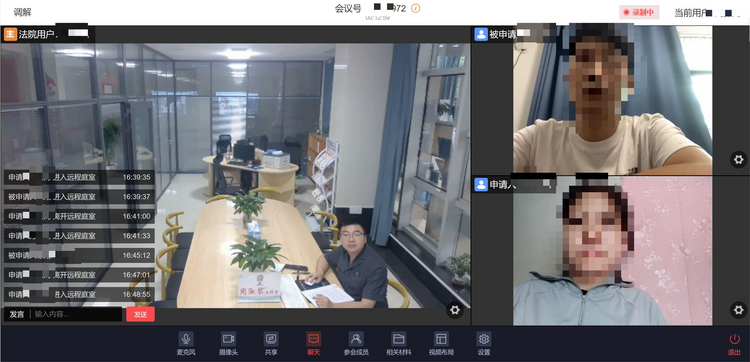The image size is (750, 362).
Task: Click the 会议号 meeting number label
Action: [x=348, y=8]
